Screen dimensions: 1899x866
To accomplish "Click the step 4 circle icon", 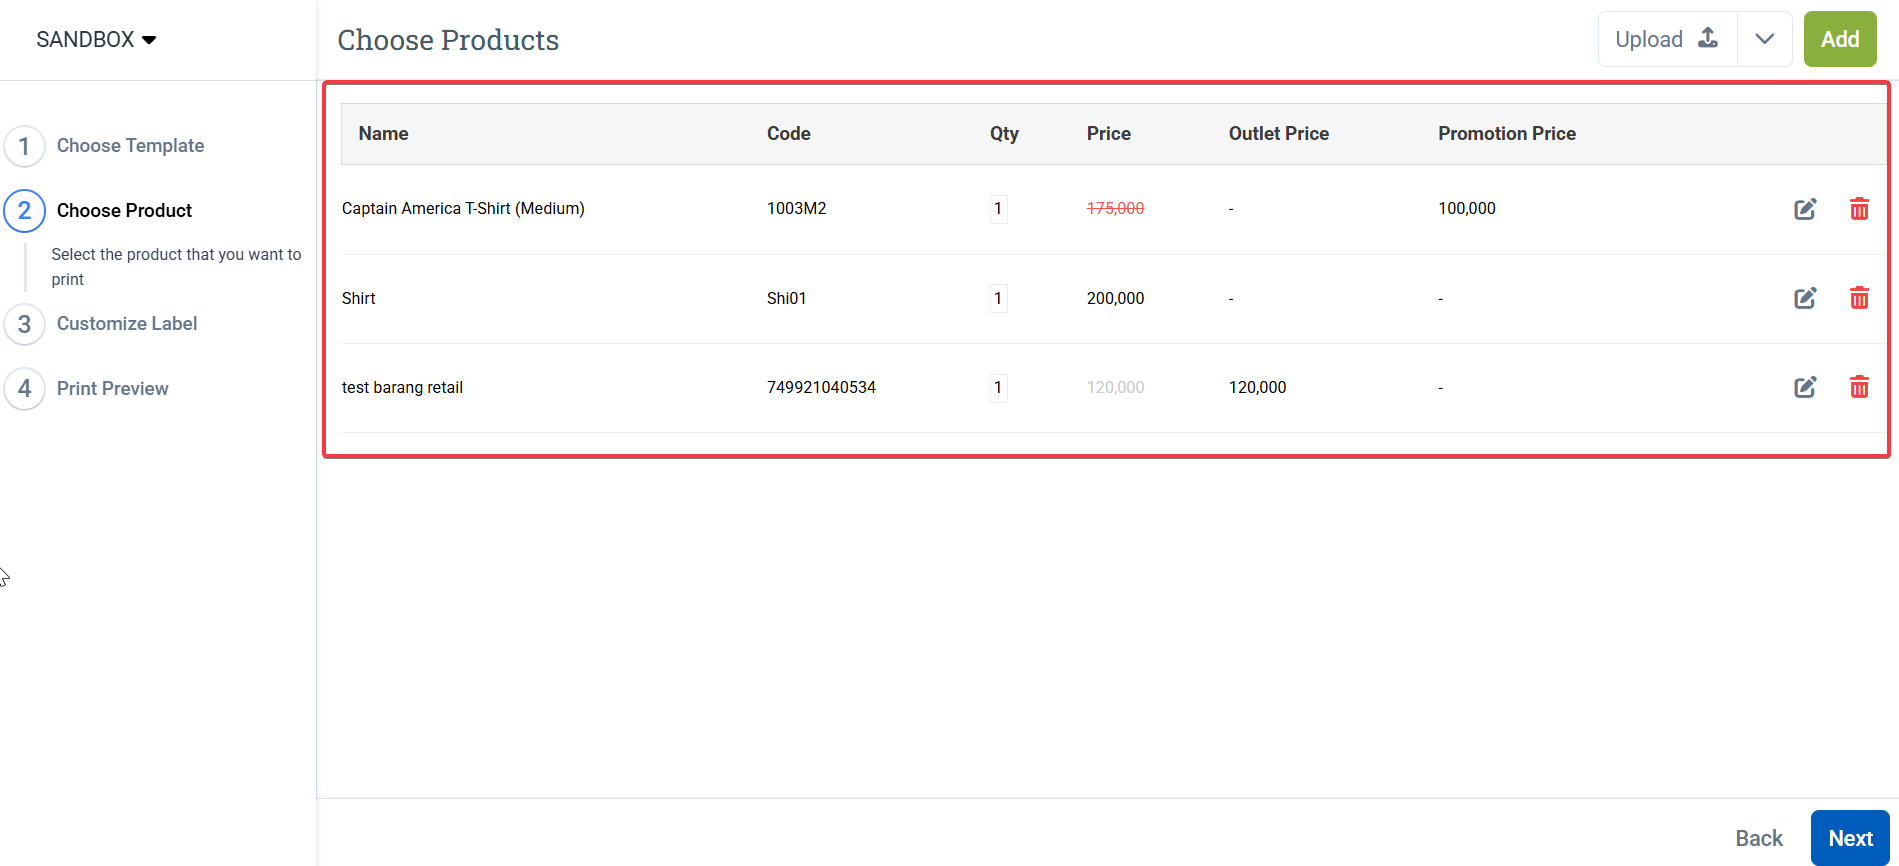I will [25, 388].
